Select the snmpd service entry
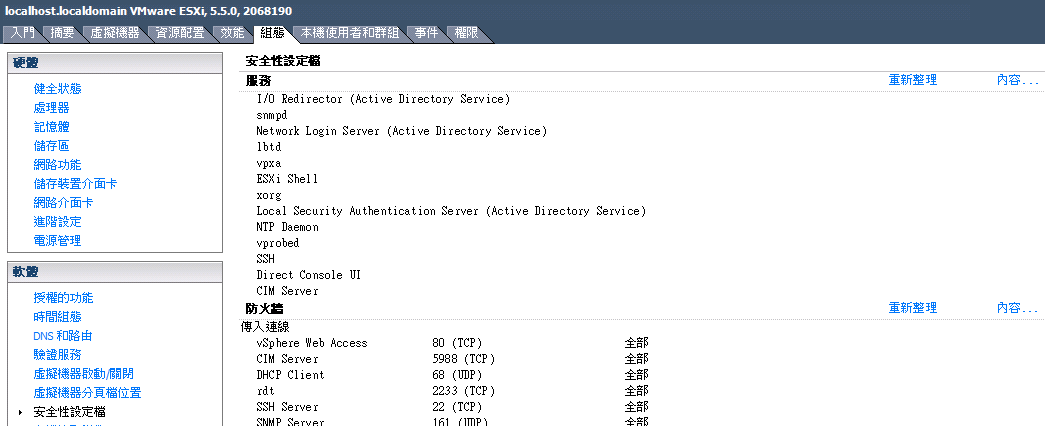Viewport: 1045px width, 426px height. pyautogui.click(x=272, y=115)
